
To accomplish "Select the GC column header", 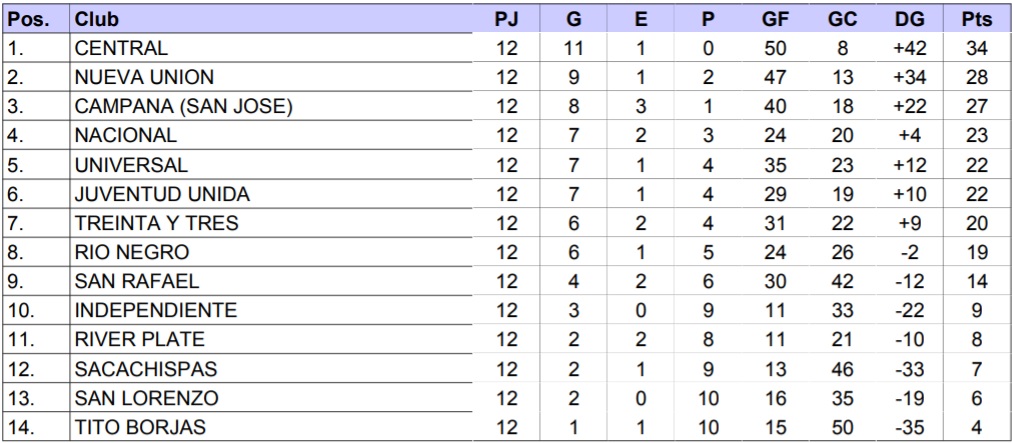I will [842, 19].
